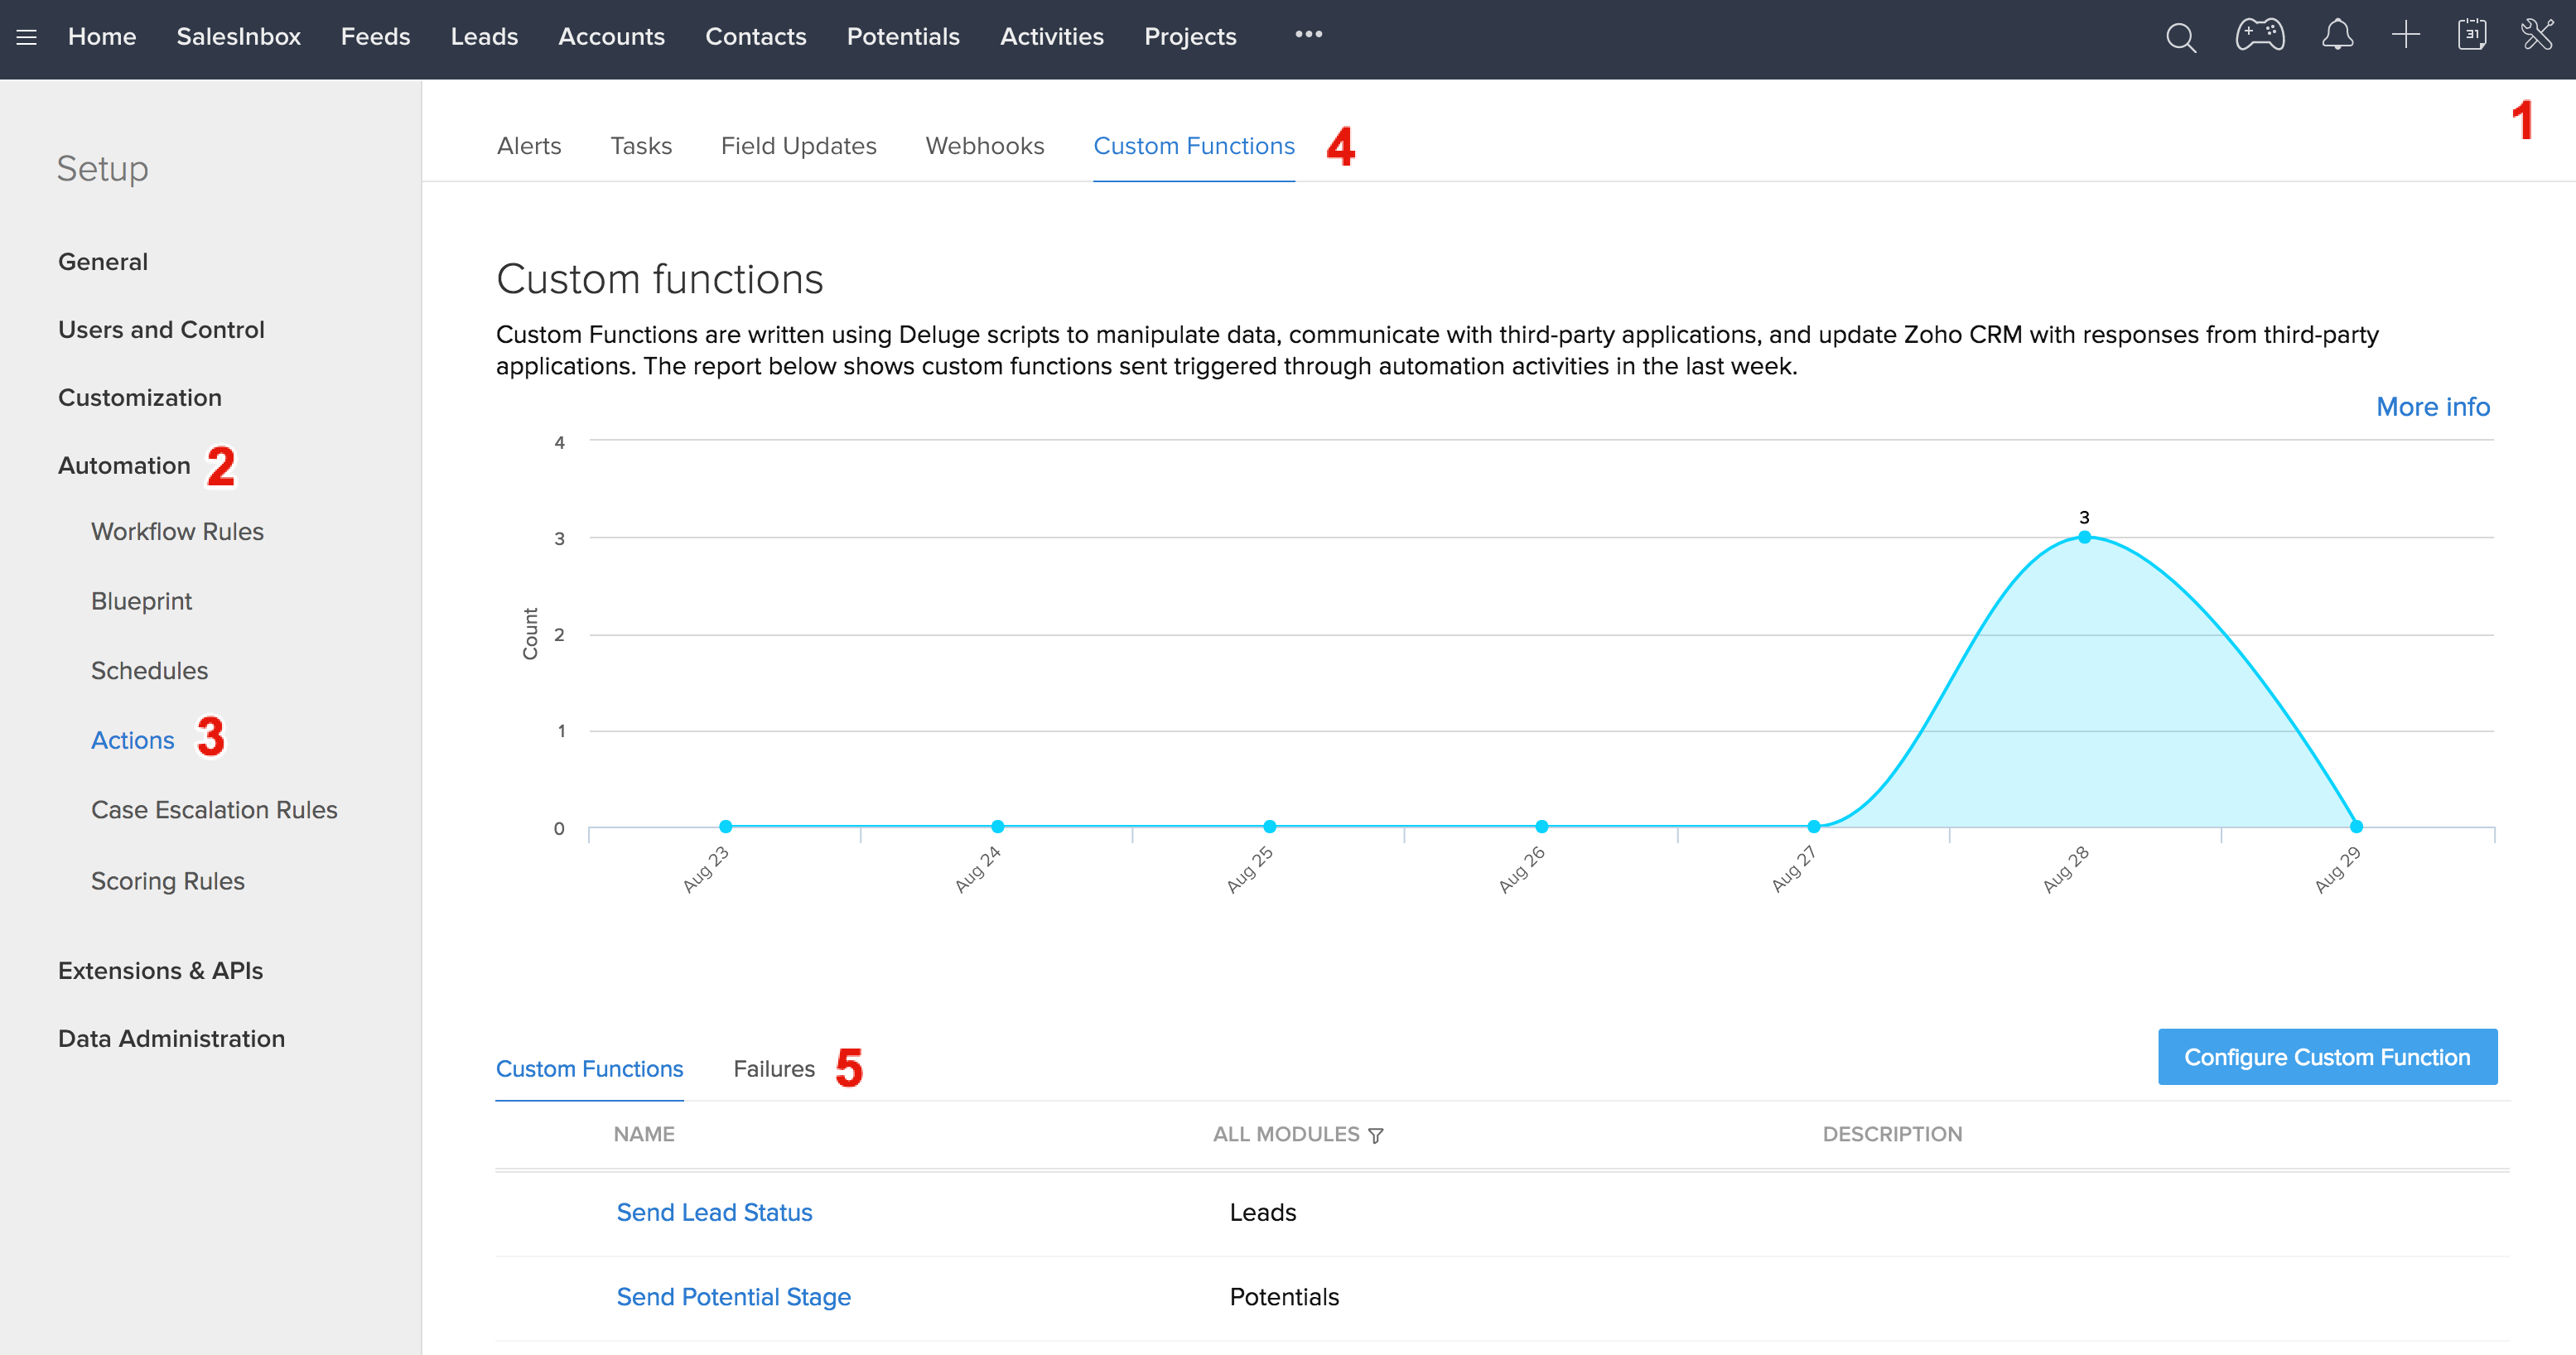2576x1355 pixels.
Task: Open the Send Lead Status function
Action: click(x=714, y=1213)
